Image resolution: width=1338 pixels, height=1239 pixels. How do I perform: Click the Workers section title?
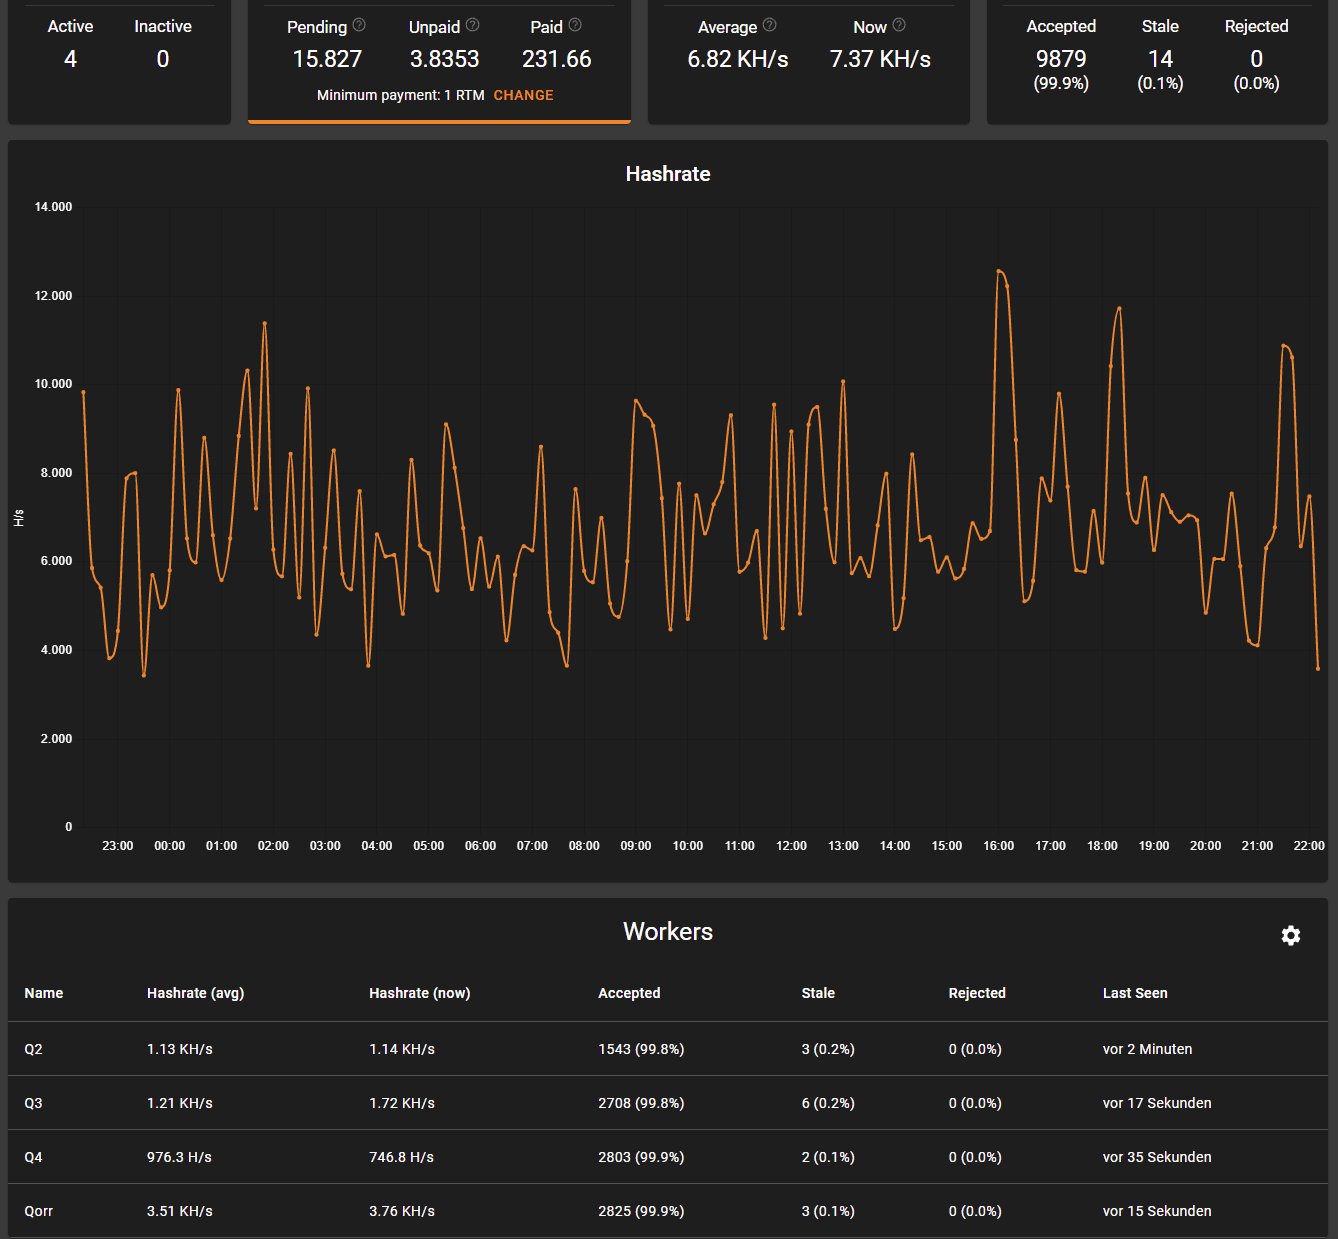click(x=668, y=931)
